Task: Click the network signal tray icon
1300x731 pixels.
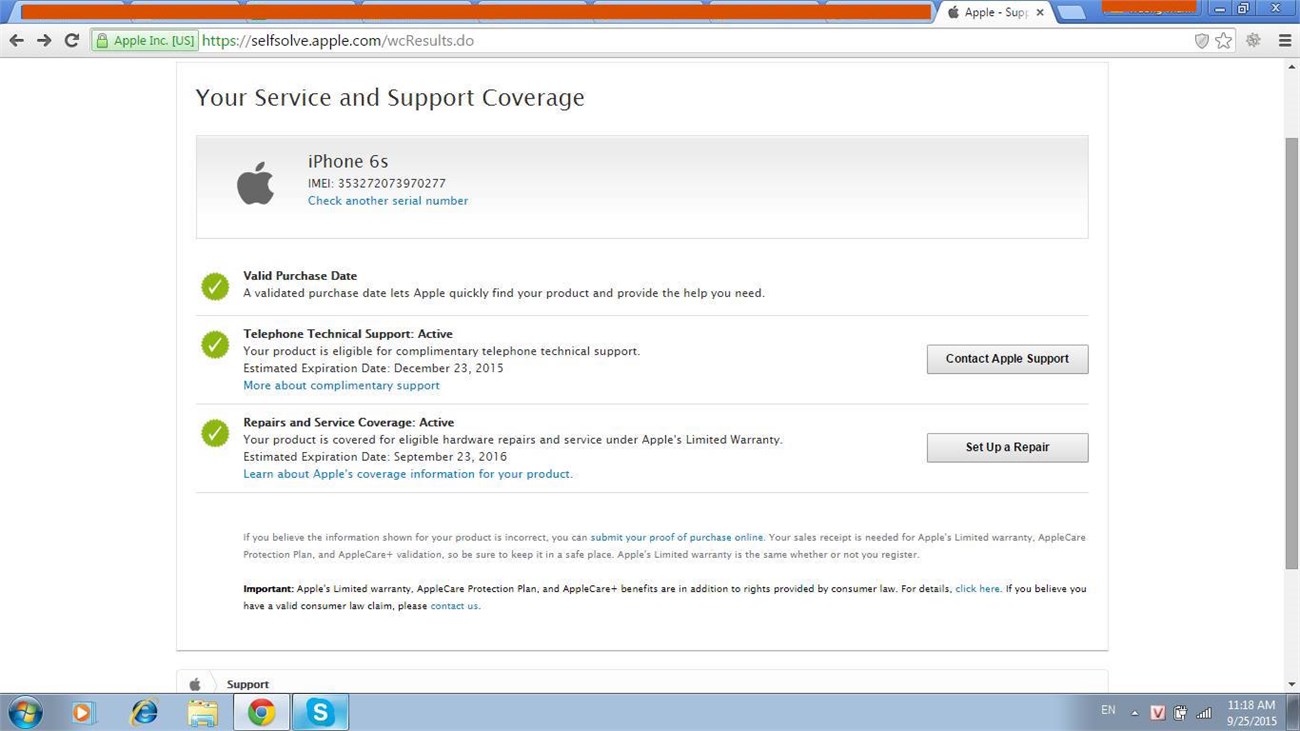Action: click(1204, 713)
